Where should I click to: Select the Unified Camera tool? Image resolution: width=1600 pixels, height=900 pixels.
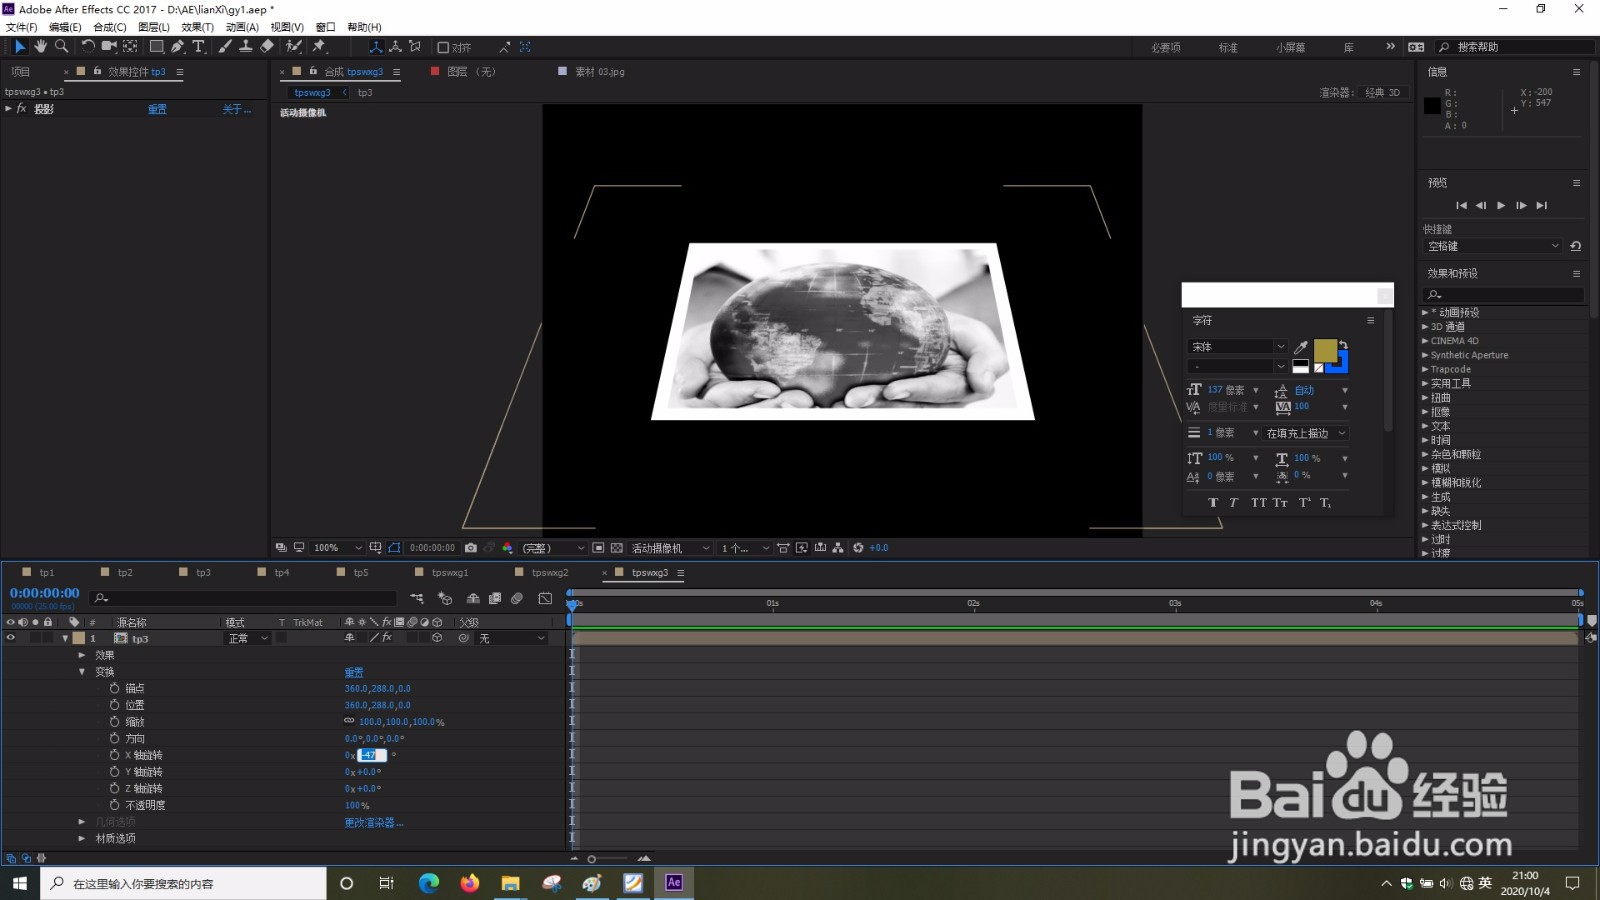pyautogui.click(x=109, y=46)
